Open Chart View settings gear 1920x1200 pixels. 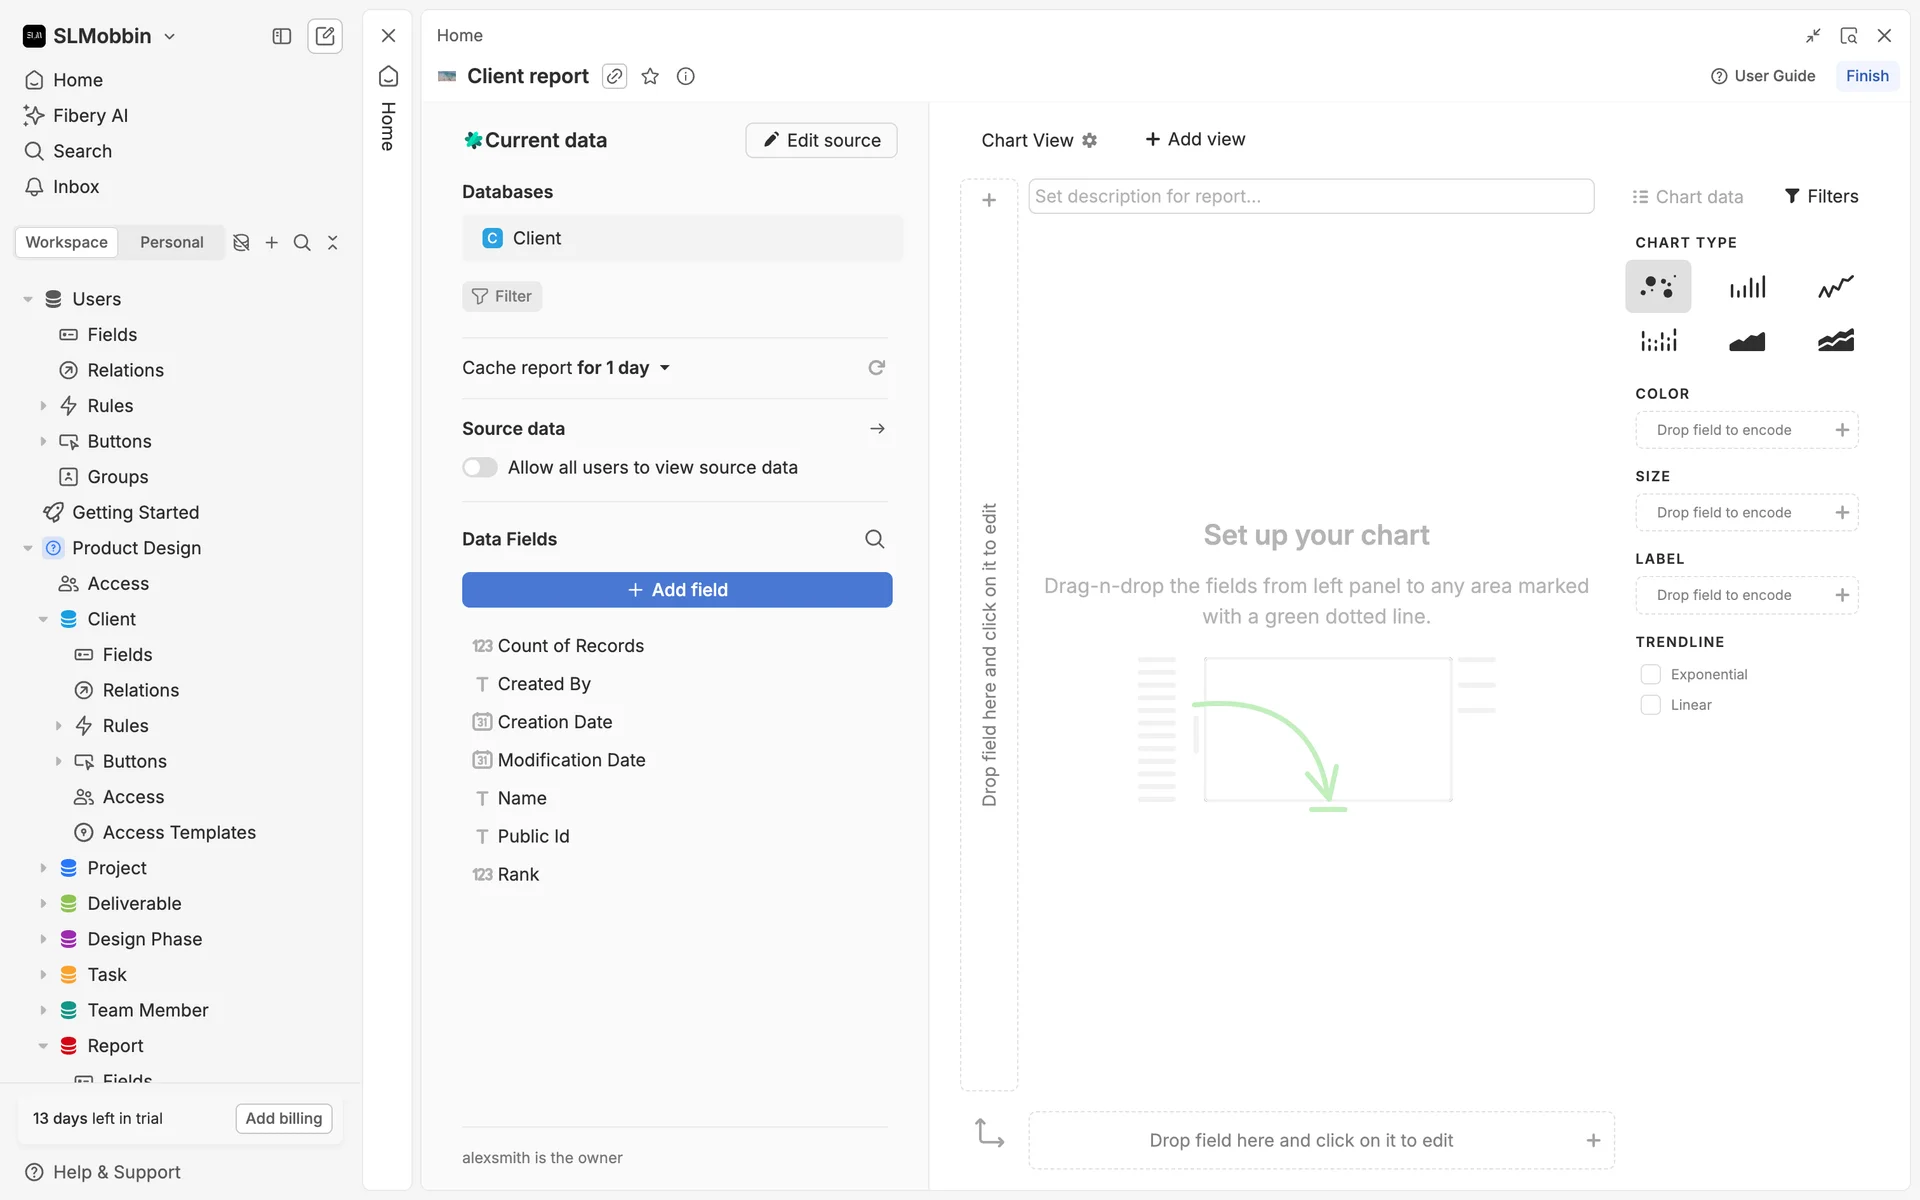pyautogui.click(x=1090, y=140)
